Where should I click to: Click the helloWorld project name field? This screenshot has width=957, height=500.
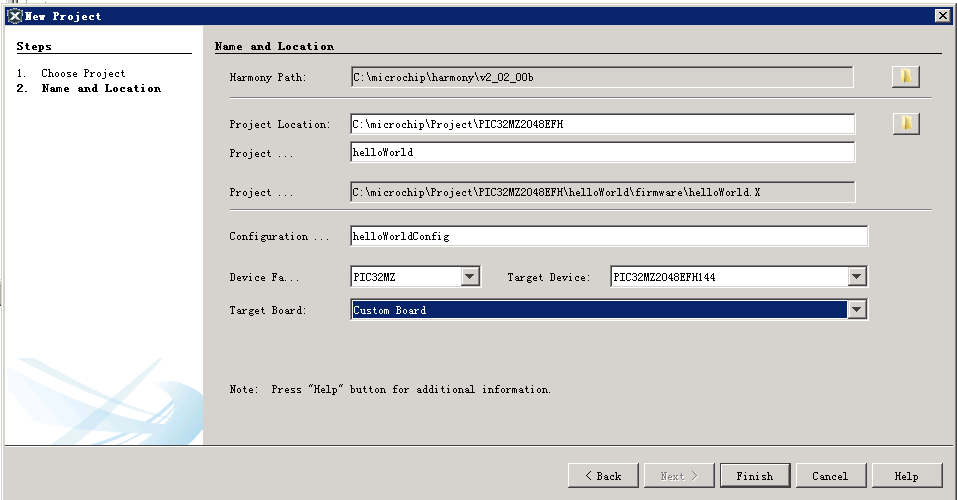(x=603, y=152)
